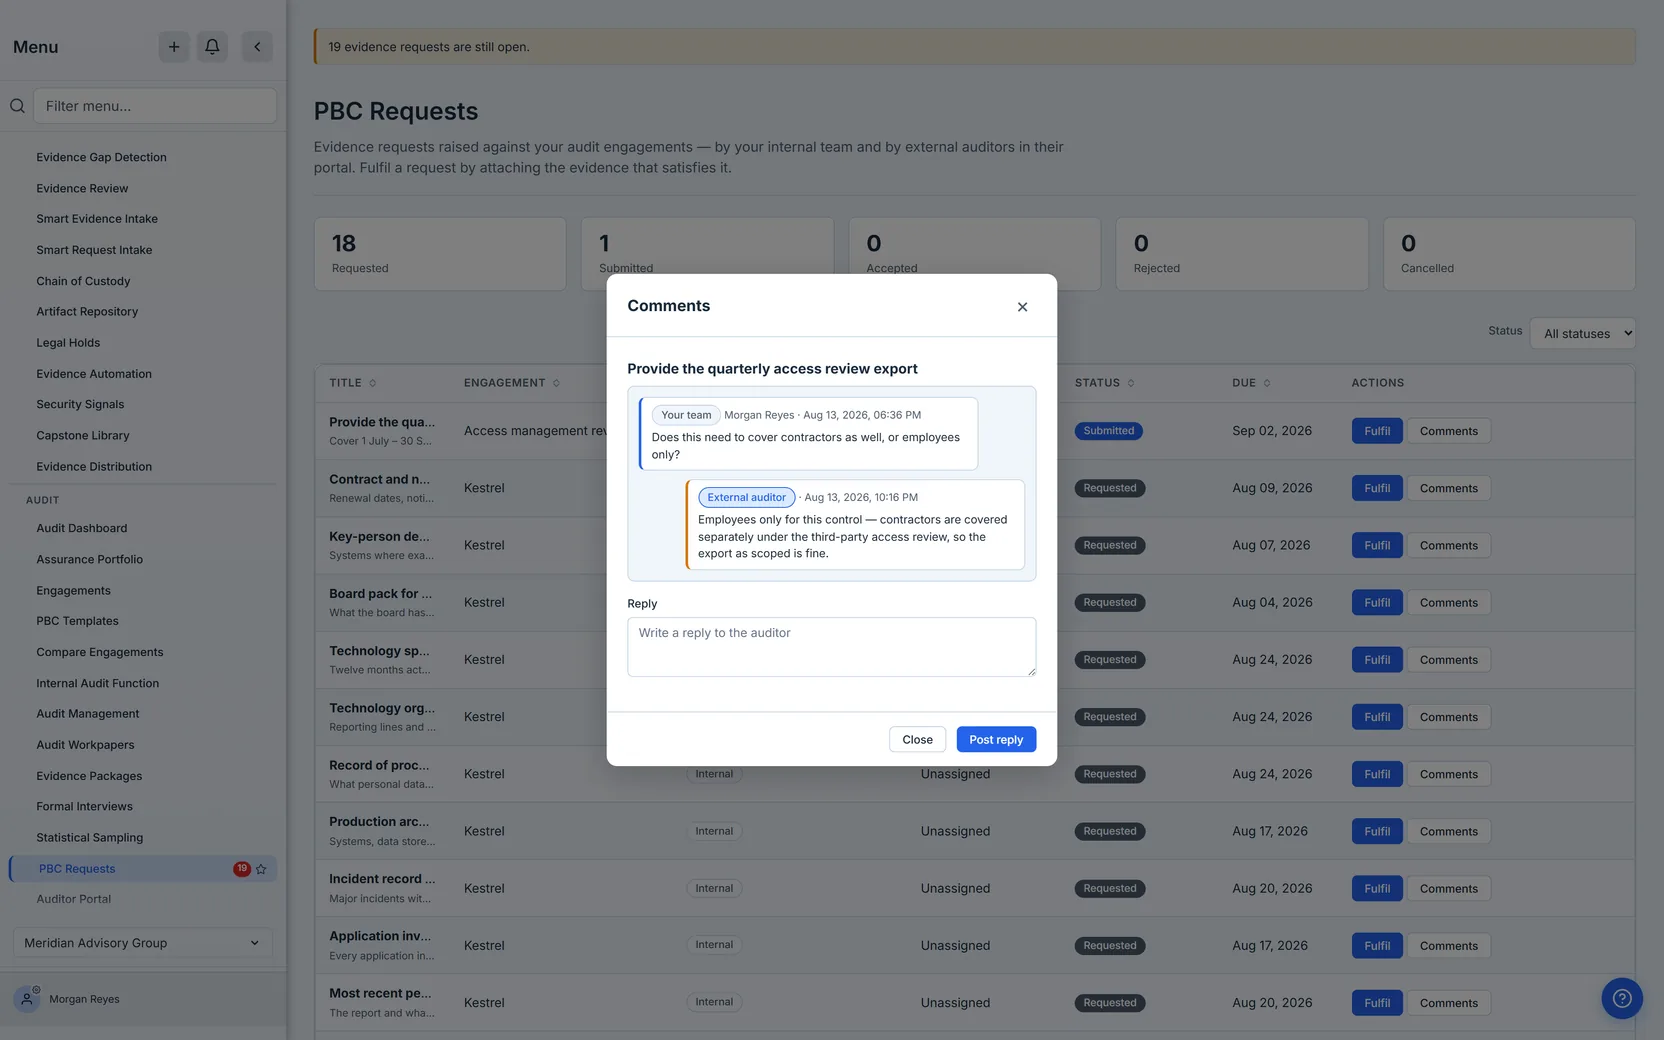
Task: Open Formal Interviews menu item
Action: tap(84, 807)
